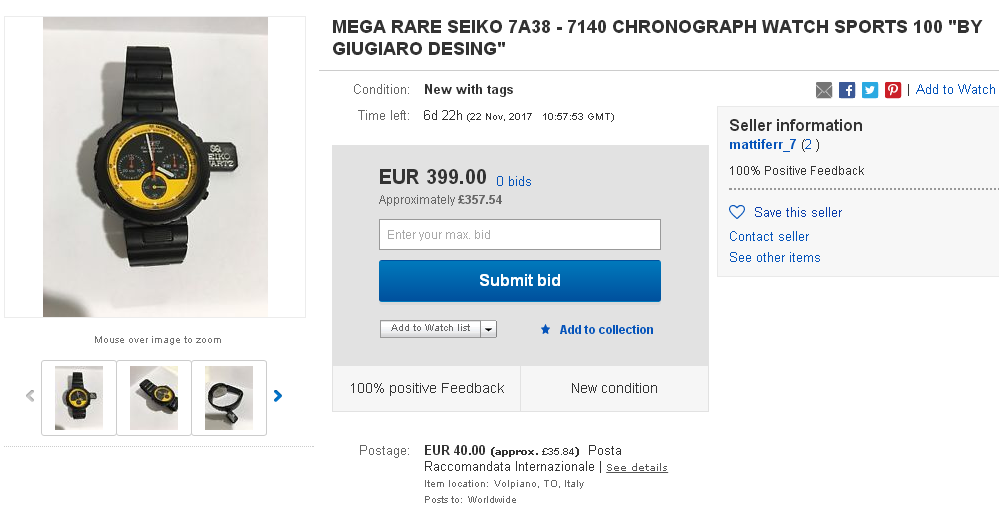Open the 0 bids link

tap(514, 181)
